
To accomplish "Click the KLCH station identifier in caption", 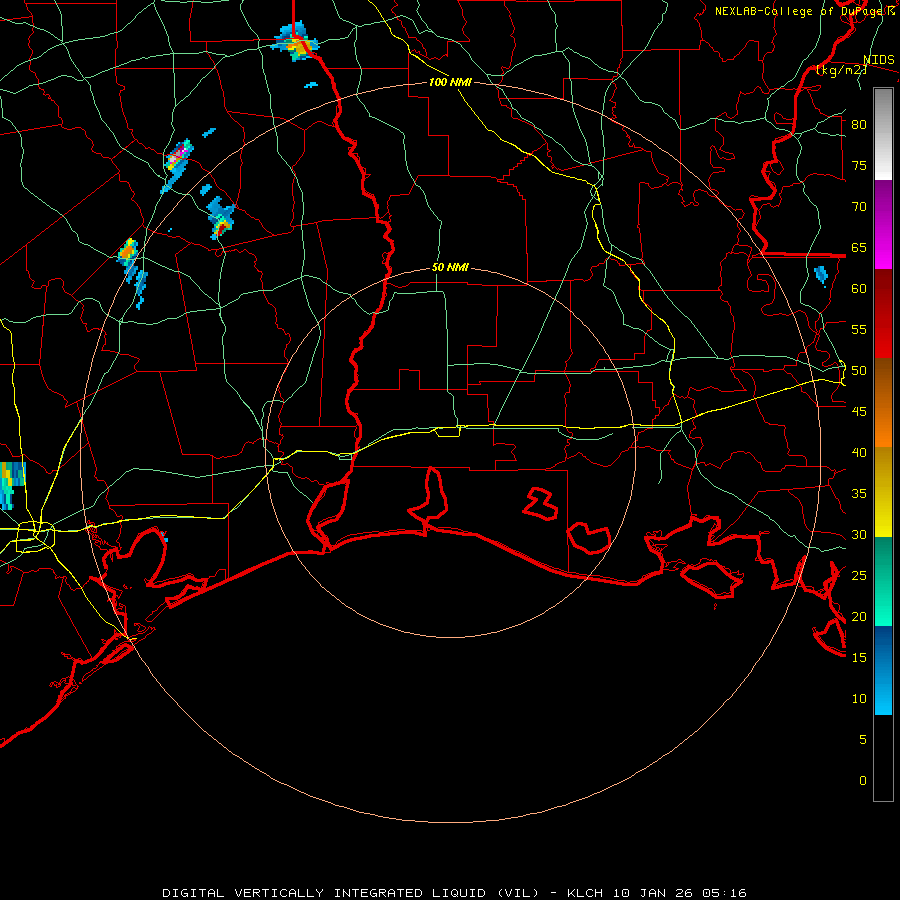I will click(x=585, y=893).
